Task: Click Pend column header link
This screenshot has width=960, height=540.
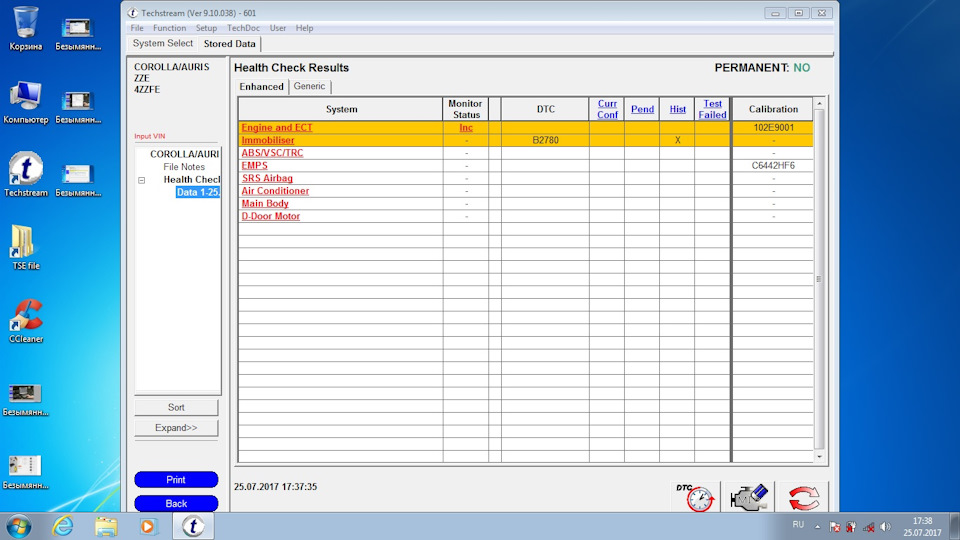Action: coord(642,109)
